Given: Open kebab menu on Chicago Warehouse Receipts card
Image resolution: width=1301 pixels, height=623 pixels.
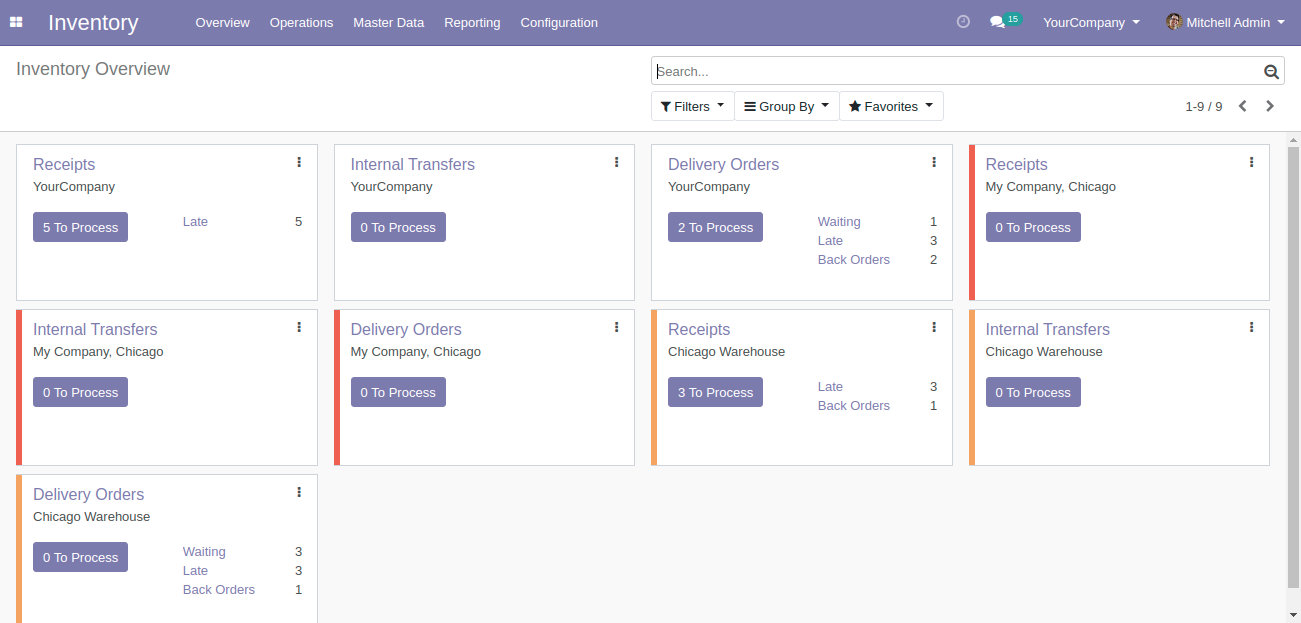Looking at the screenshot, I should 934,327.
